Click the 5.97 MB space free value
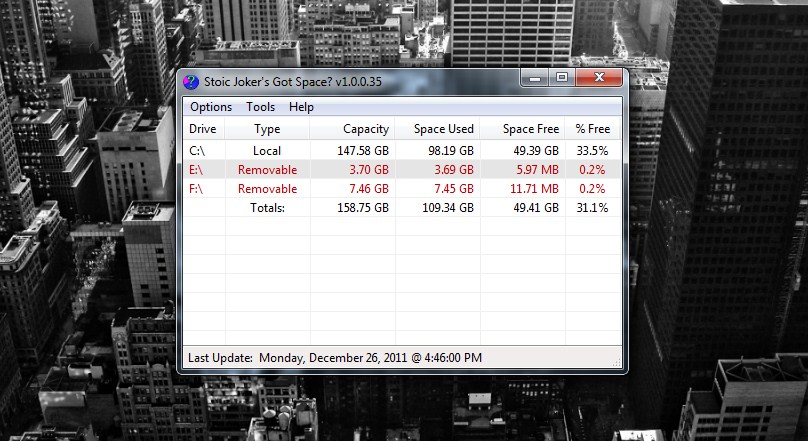This screenshot has width=808, height=441. coord(537,169)
